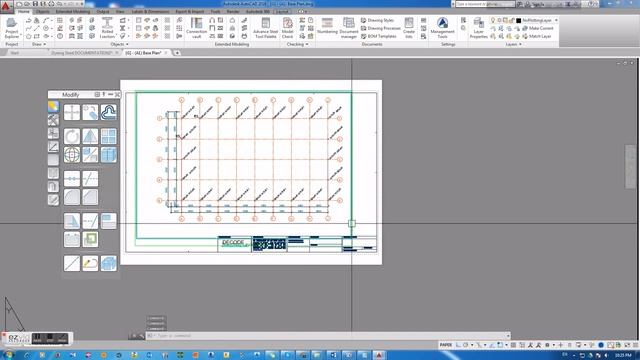The width and height of the screenshot is (640, 360).
Task: Click the black layer color swatch
Action: [519, 20]
